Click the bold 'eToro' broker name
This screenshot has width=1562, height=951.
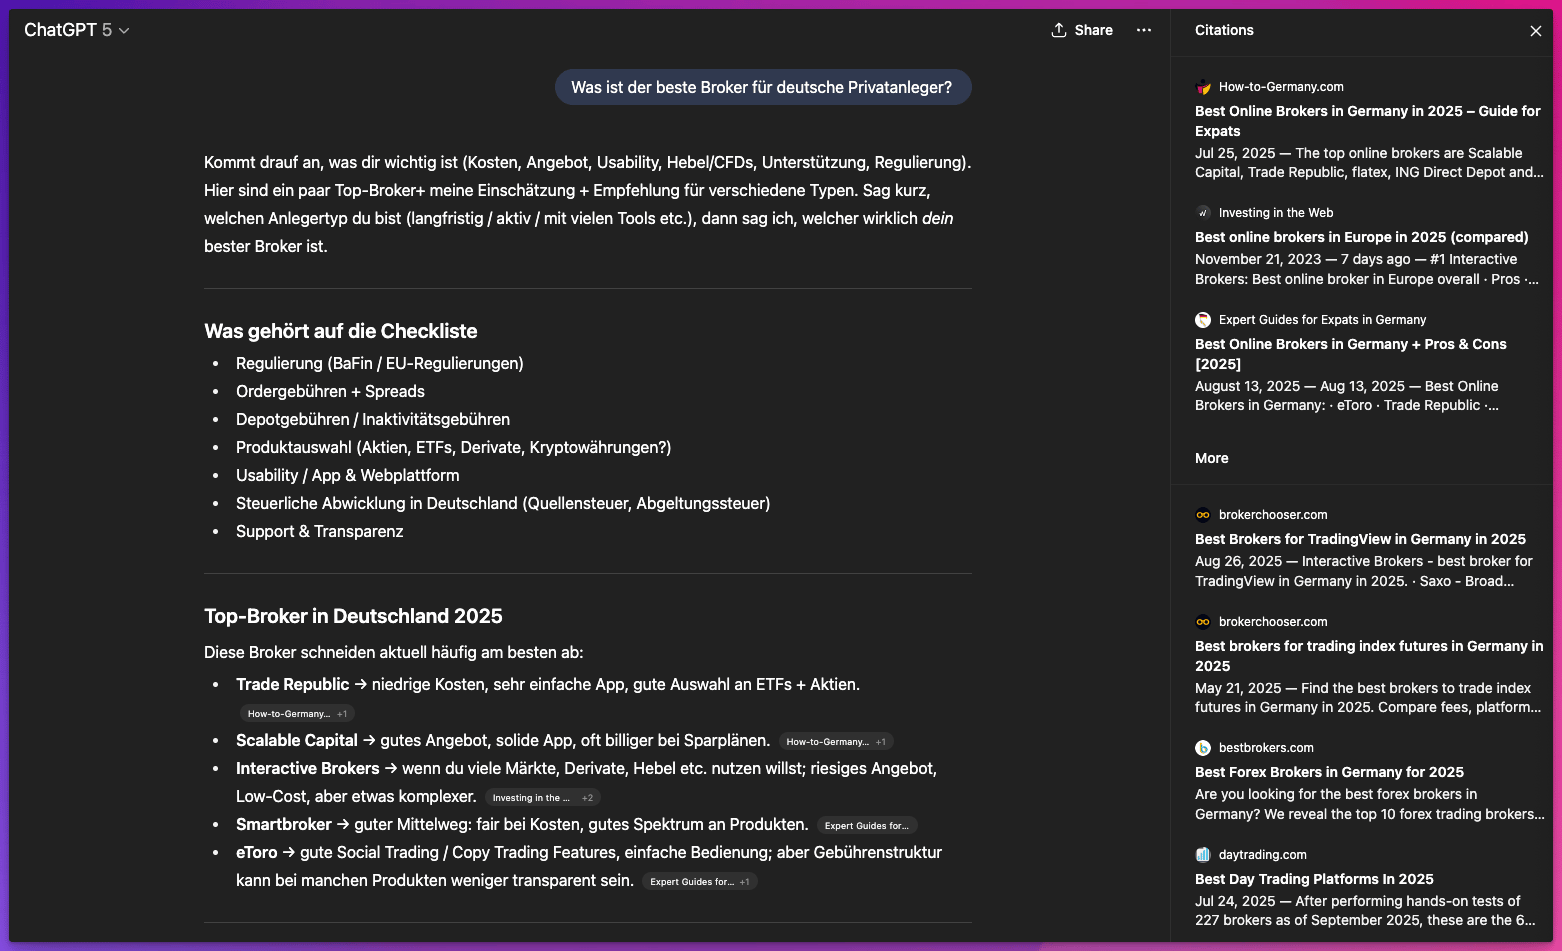click(257, 853)
